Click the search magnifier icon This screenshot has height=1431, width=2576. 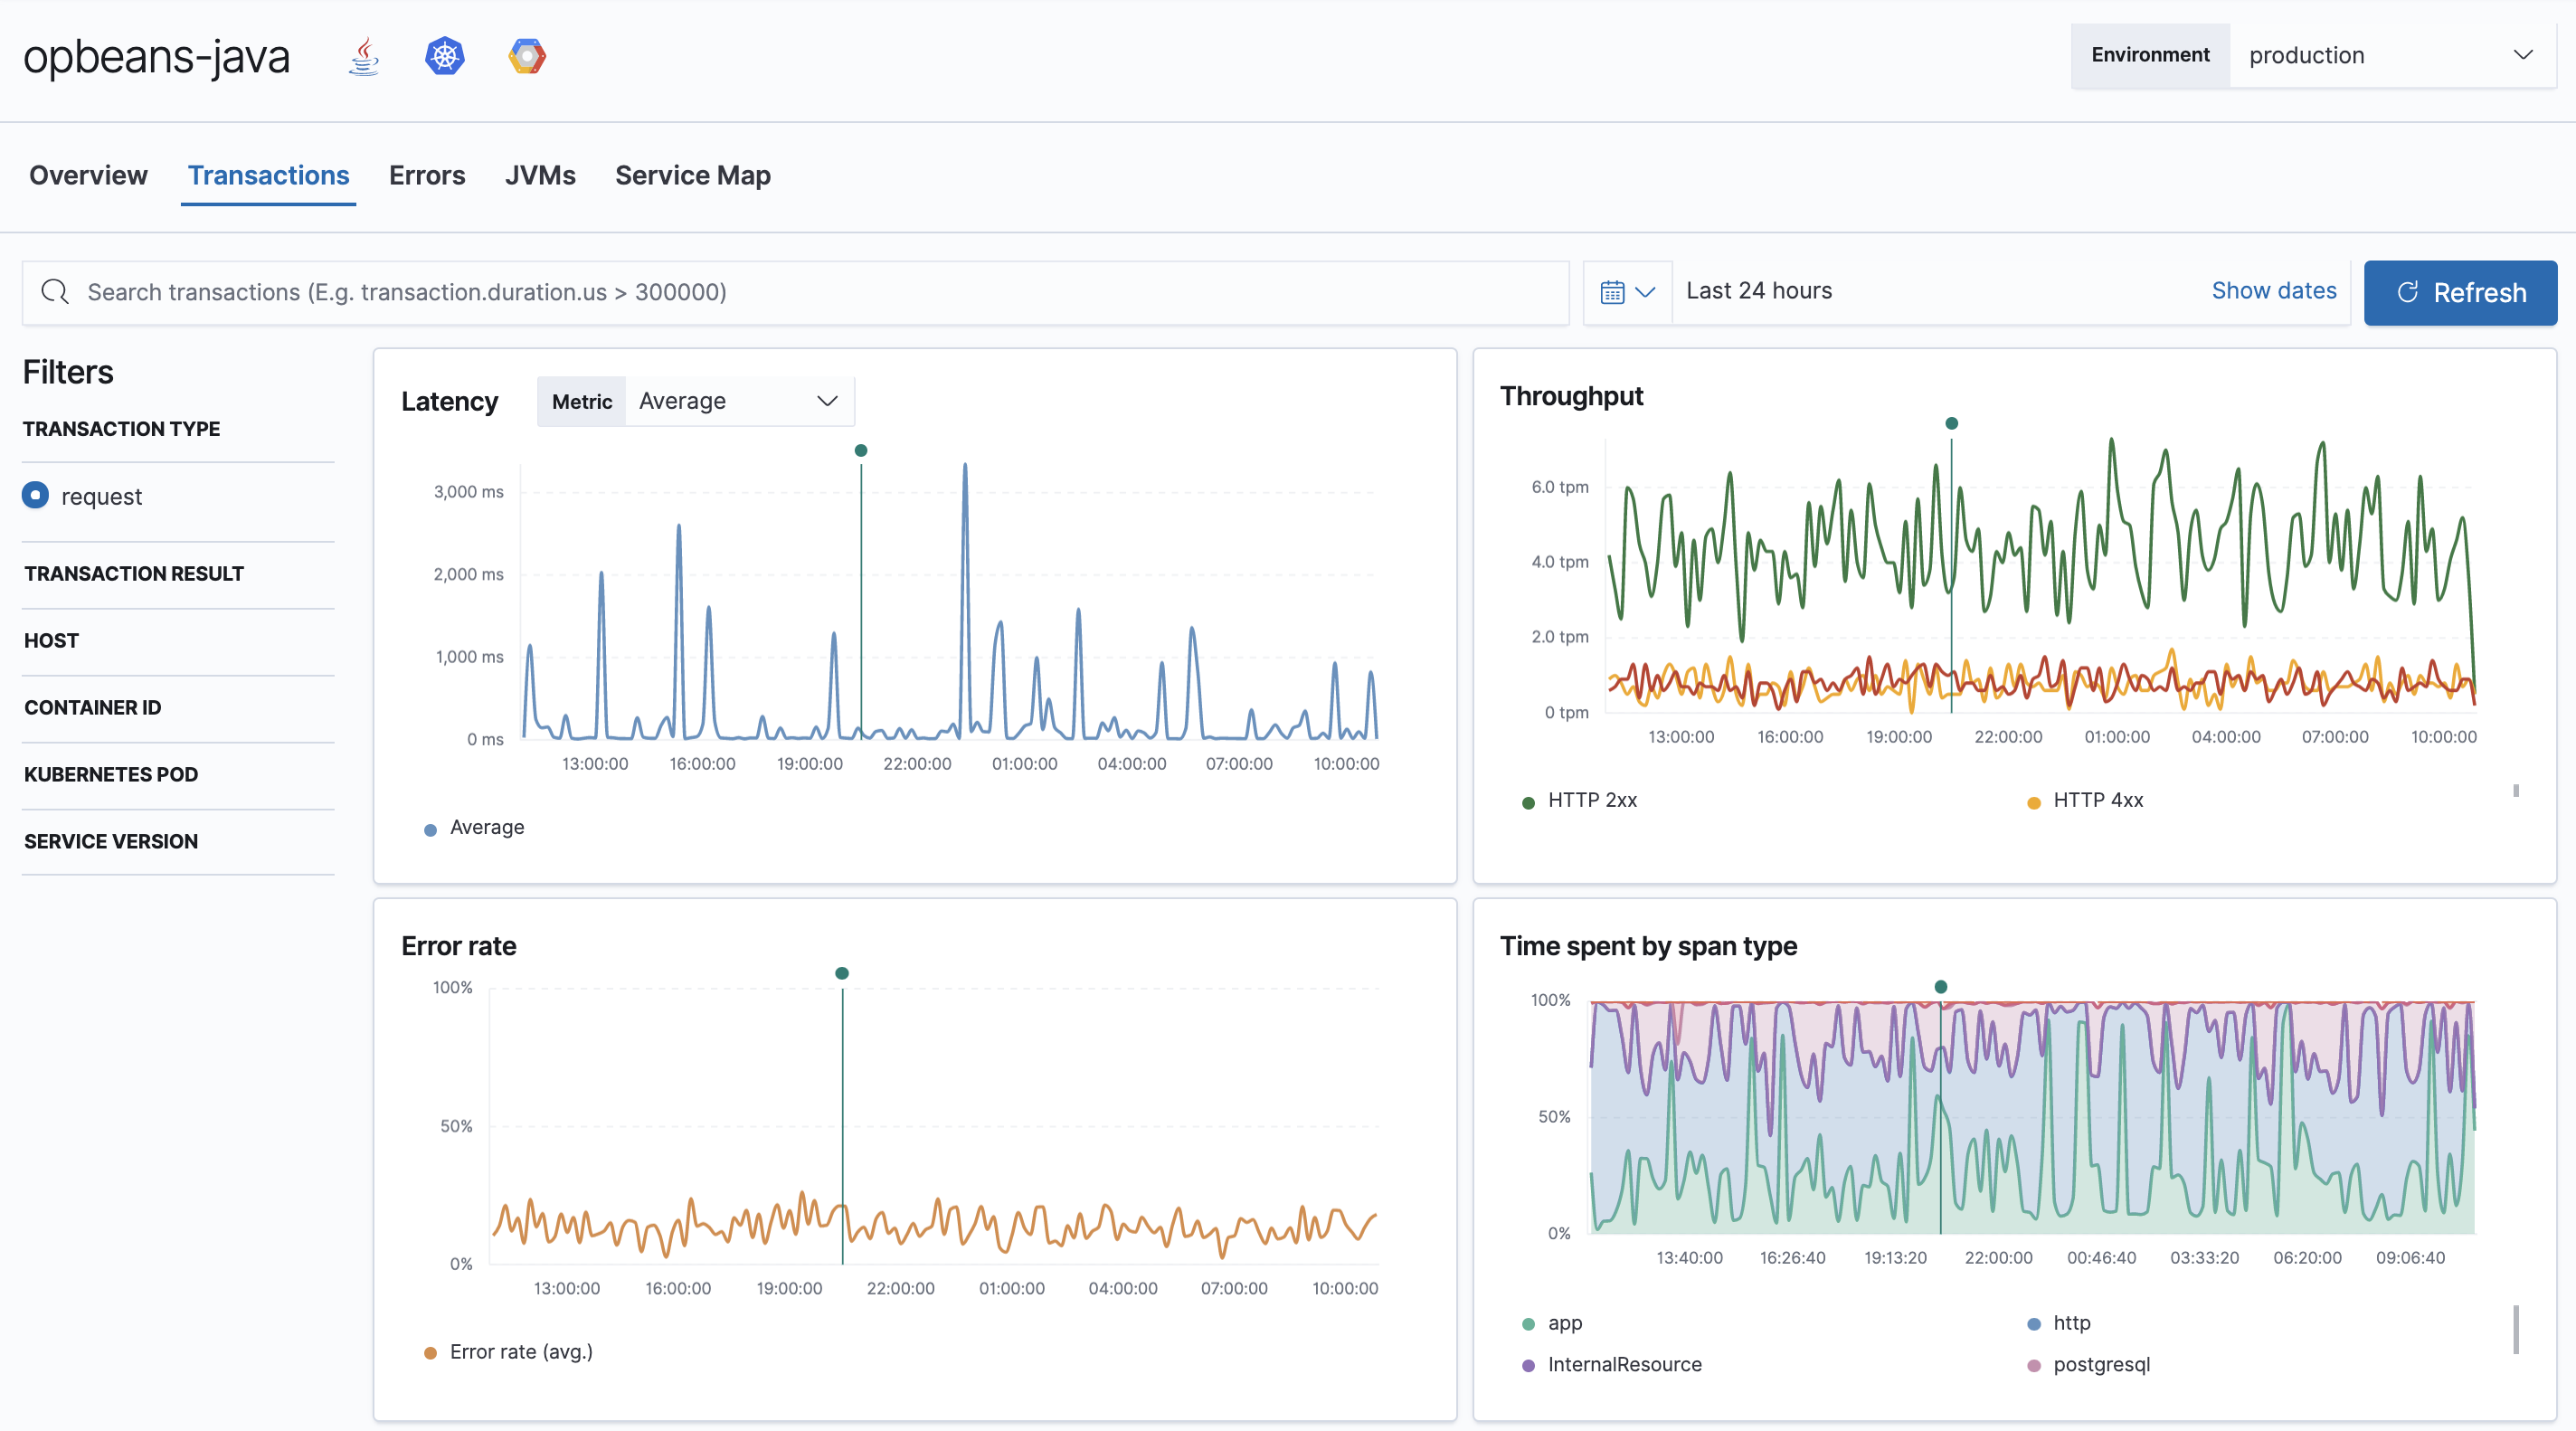[x=55, y=292]
